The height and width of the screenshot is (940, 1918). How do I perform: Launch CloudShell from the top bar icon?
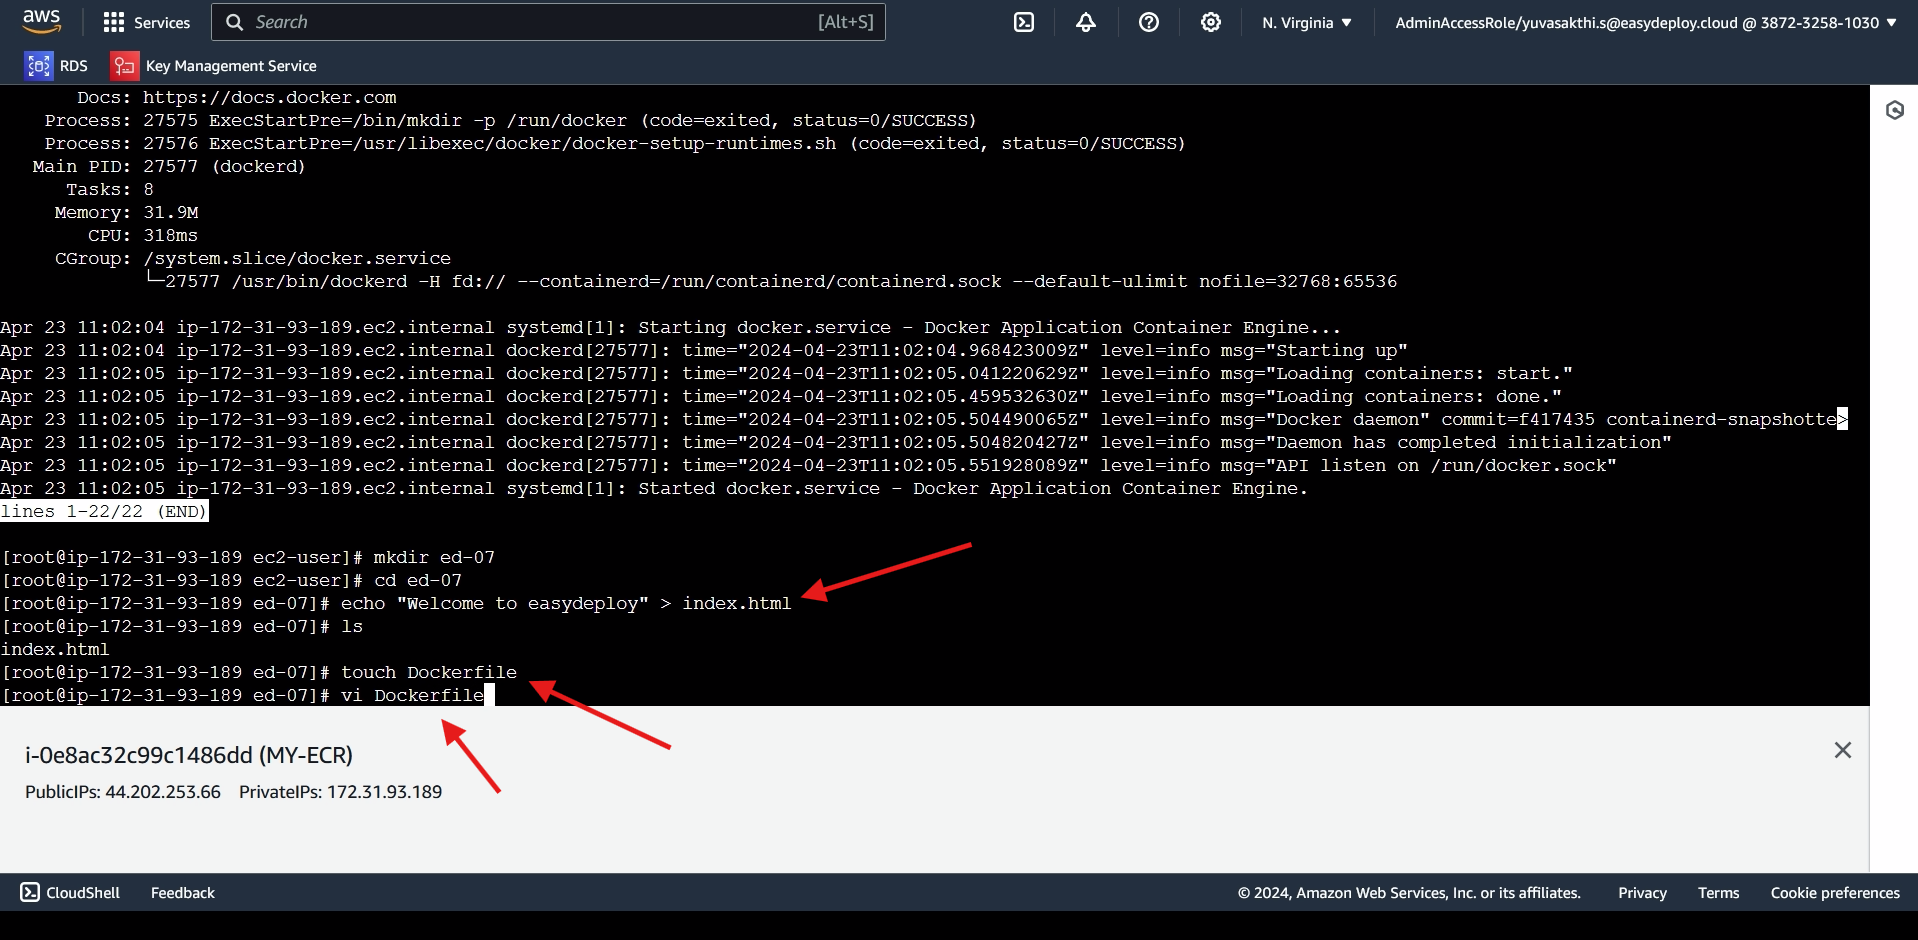(x=1024, y=22)
